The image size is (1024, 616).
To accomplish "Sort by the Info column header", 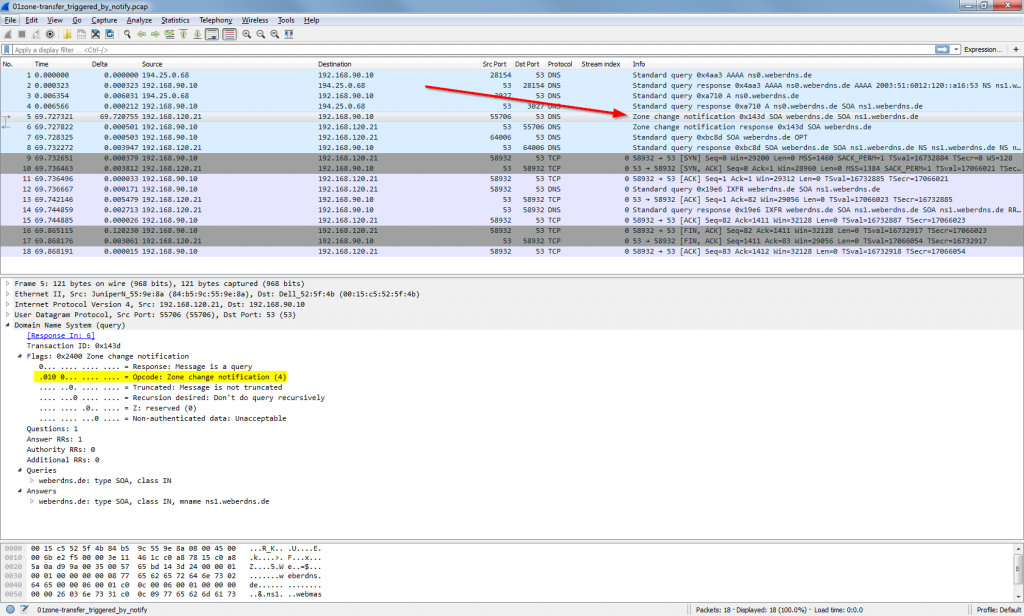I will (826, 64).
